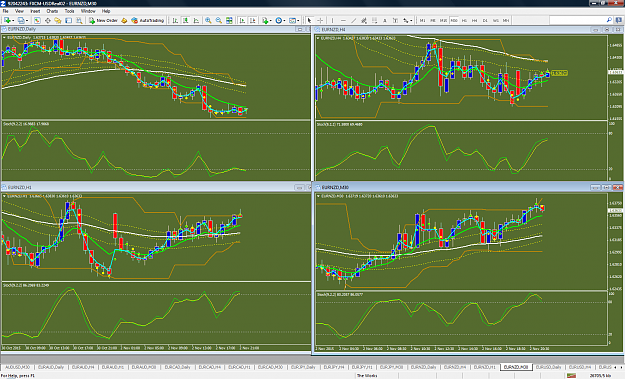
Task: Toggle Auto Scroll for the chart
Action: point(242,20)
